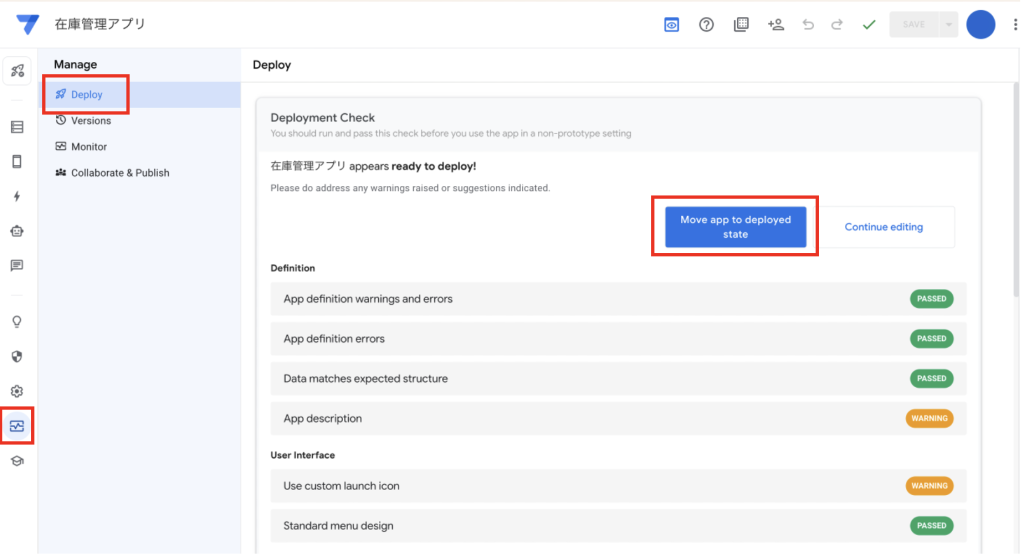Open the Views phone icon in sidebar
This screenshot has width=1024, height=557.
17,161
